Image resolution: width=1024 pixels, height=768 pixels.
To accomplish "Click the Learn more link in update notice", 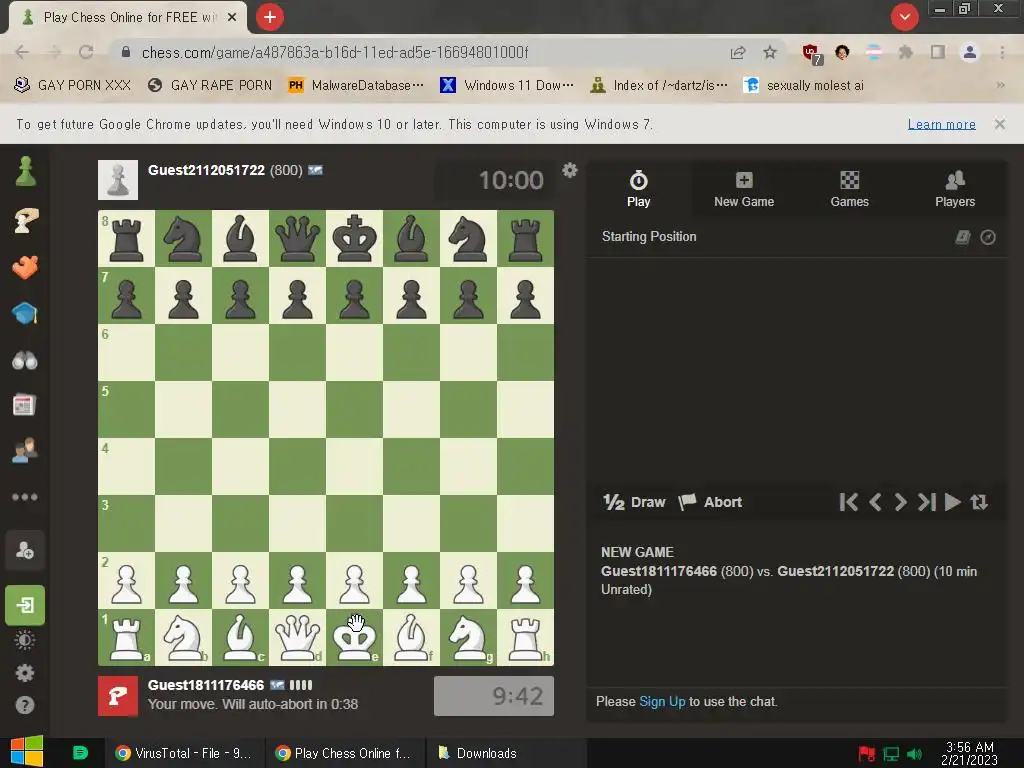I will point(942,124).
